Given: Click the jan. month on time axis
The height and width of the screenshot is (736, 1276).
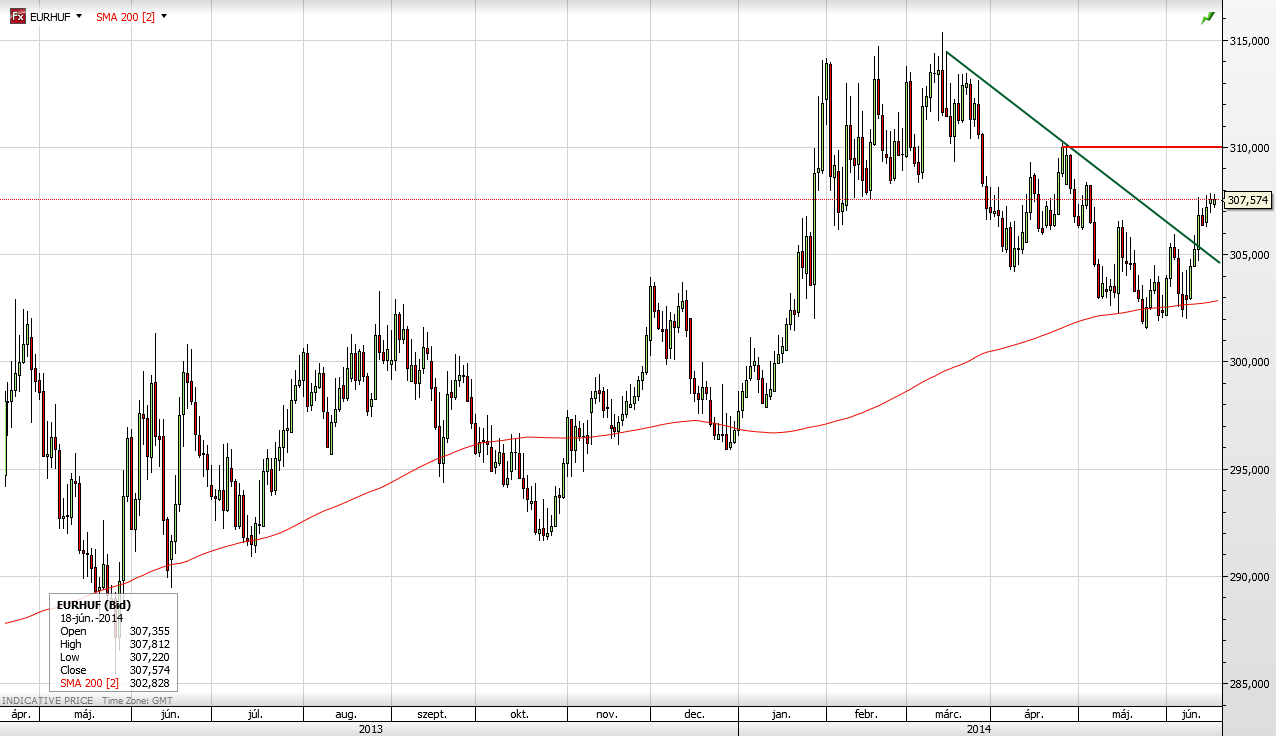Looking at the screenshot, I should 782,715.
